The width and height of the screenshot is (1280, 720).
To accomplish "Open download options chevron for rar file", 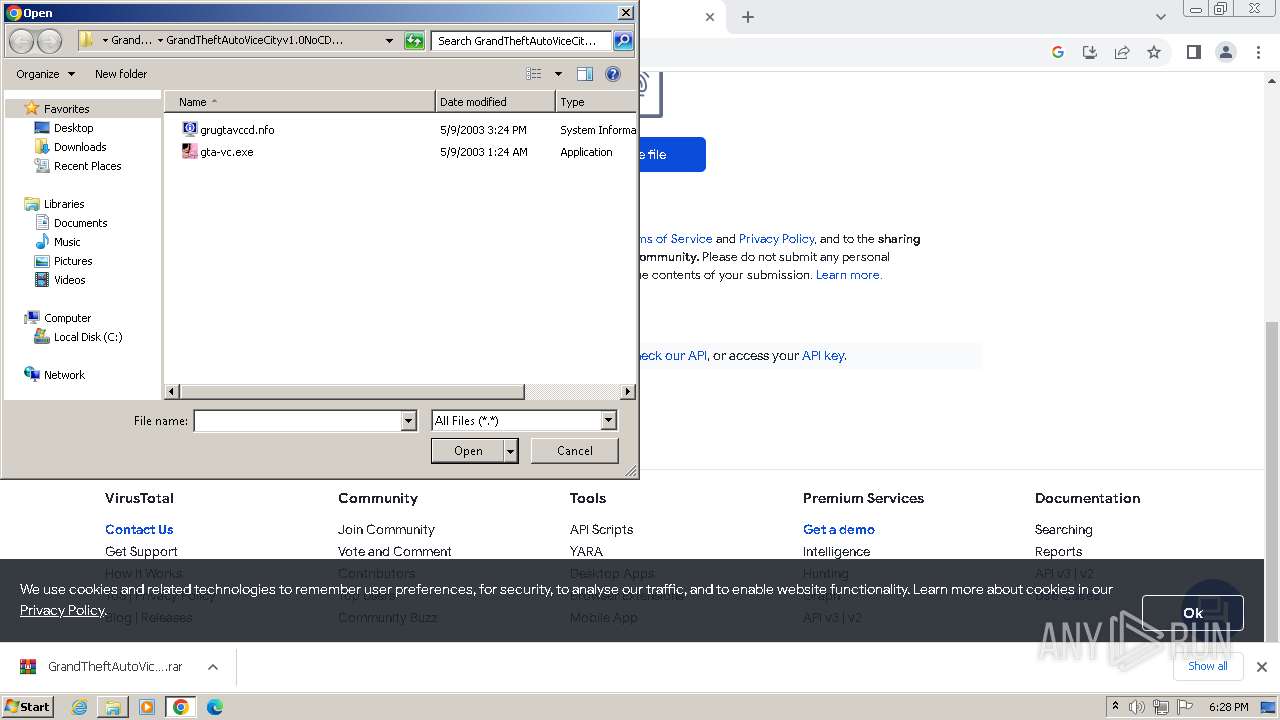I will pyautogui.click(x=213, y=667).
